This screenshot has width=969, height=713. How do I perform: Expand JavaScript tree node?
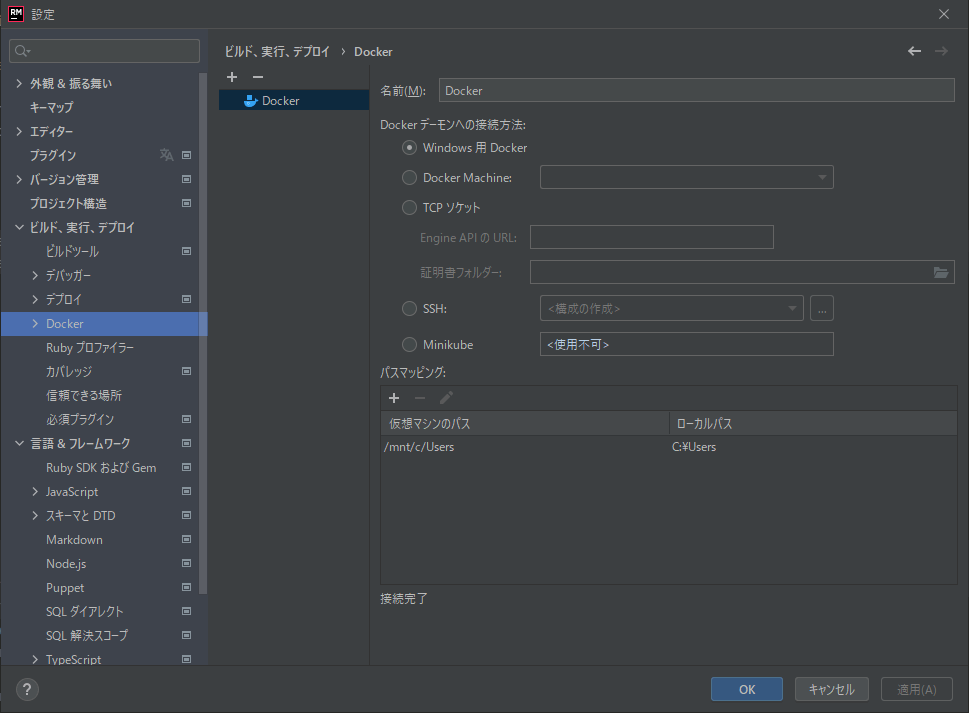pos(35,492)
